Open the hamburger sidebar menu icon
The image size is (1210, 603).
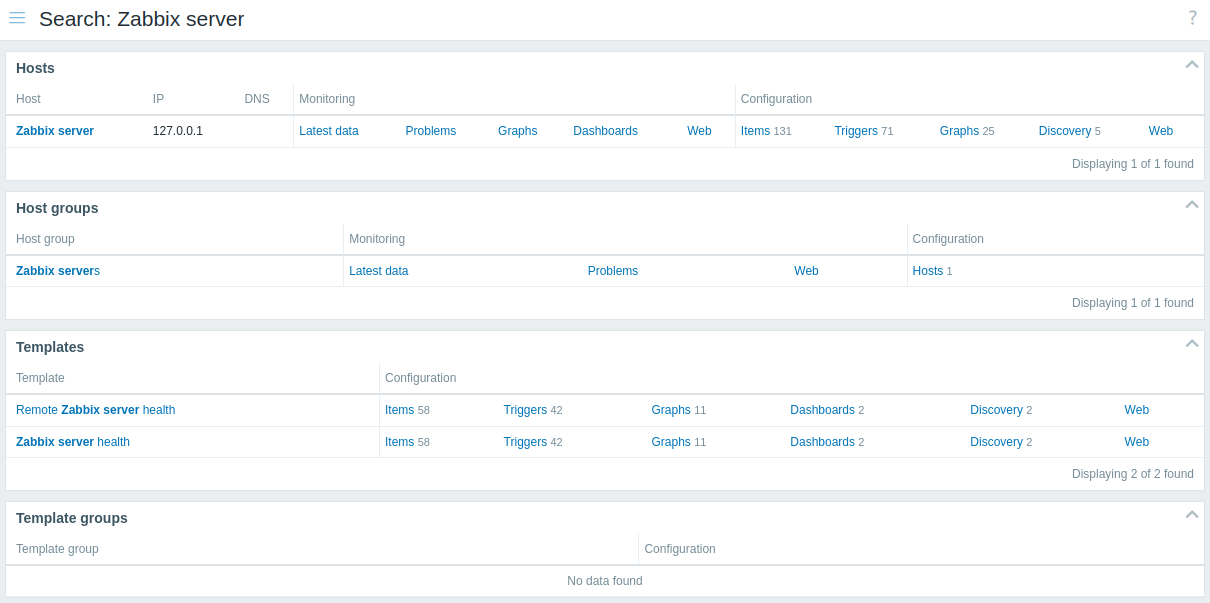[17, 18]
